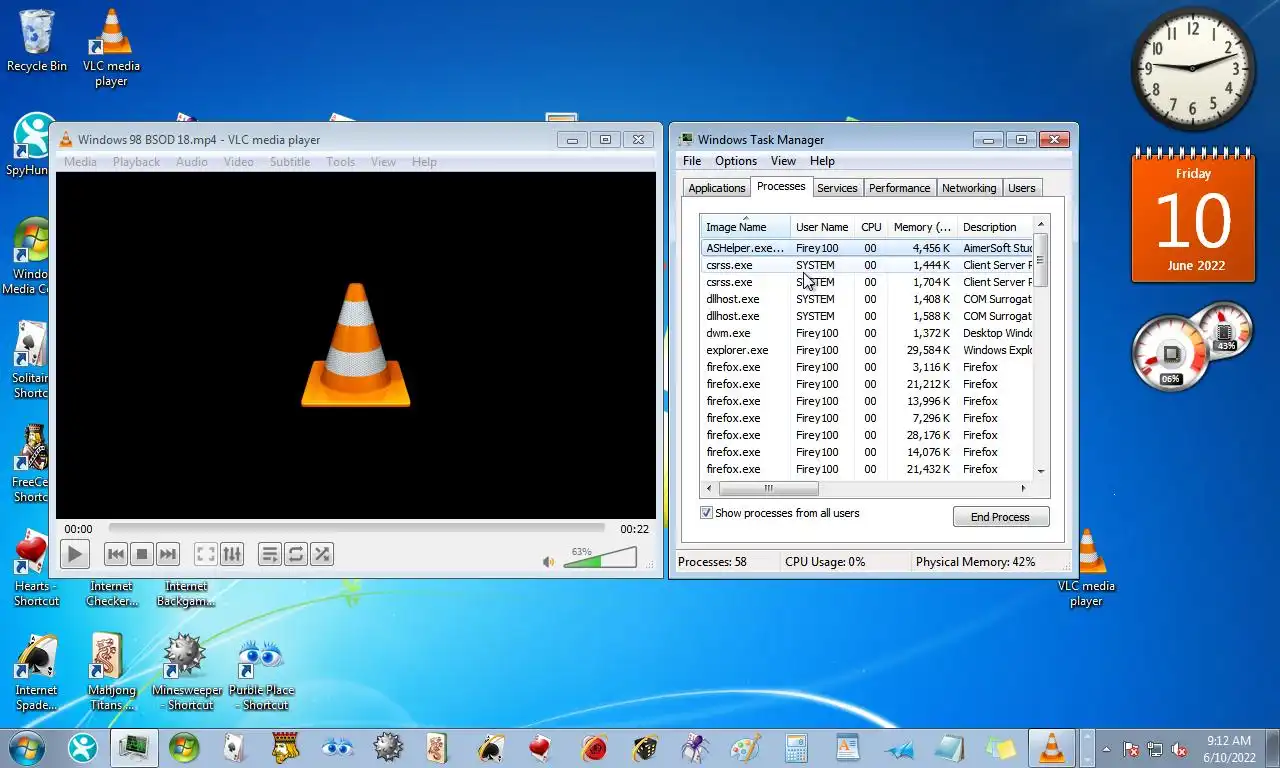Sort processes by CPU column

click(x=871, y=227)
